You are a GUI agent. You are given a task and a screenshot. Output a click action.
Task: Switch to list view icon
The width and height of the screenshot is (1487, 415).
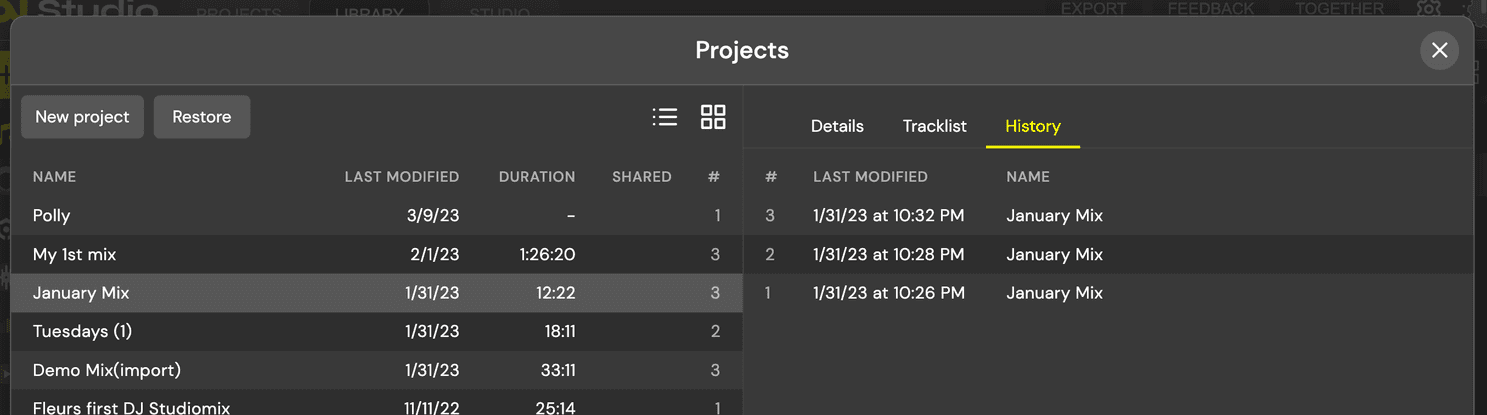click(x=664, y=117)
